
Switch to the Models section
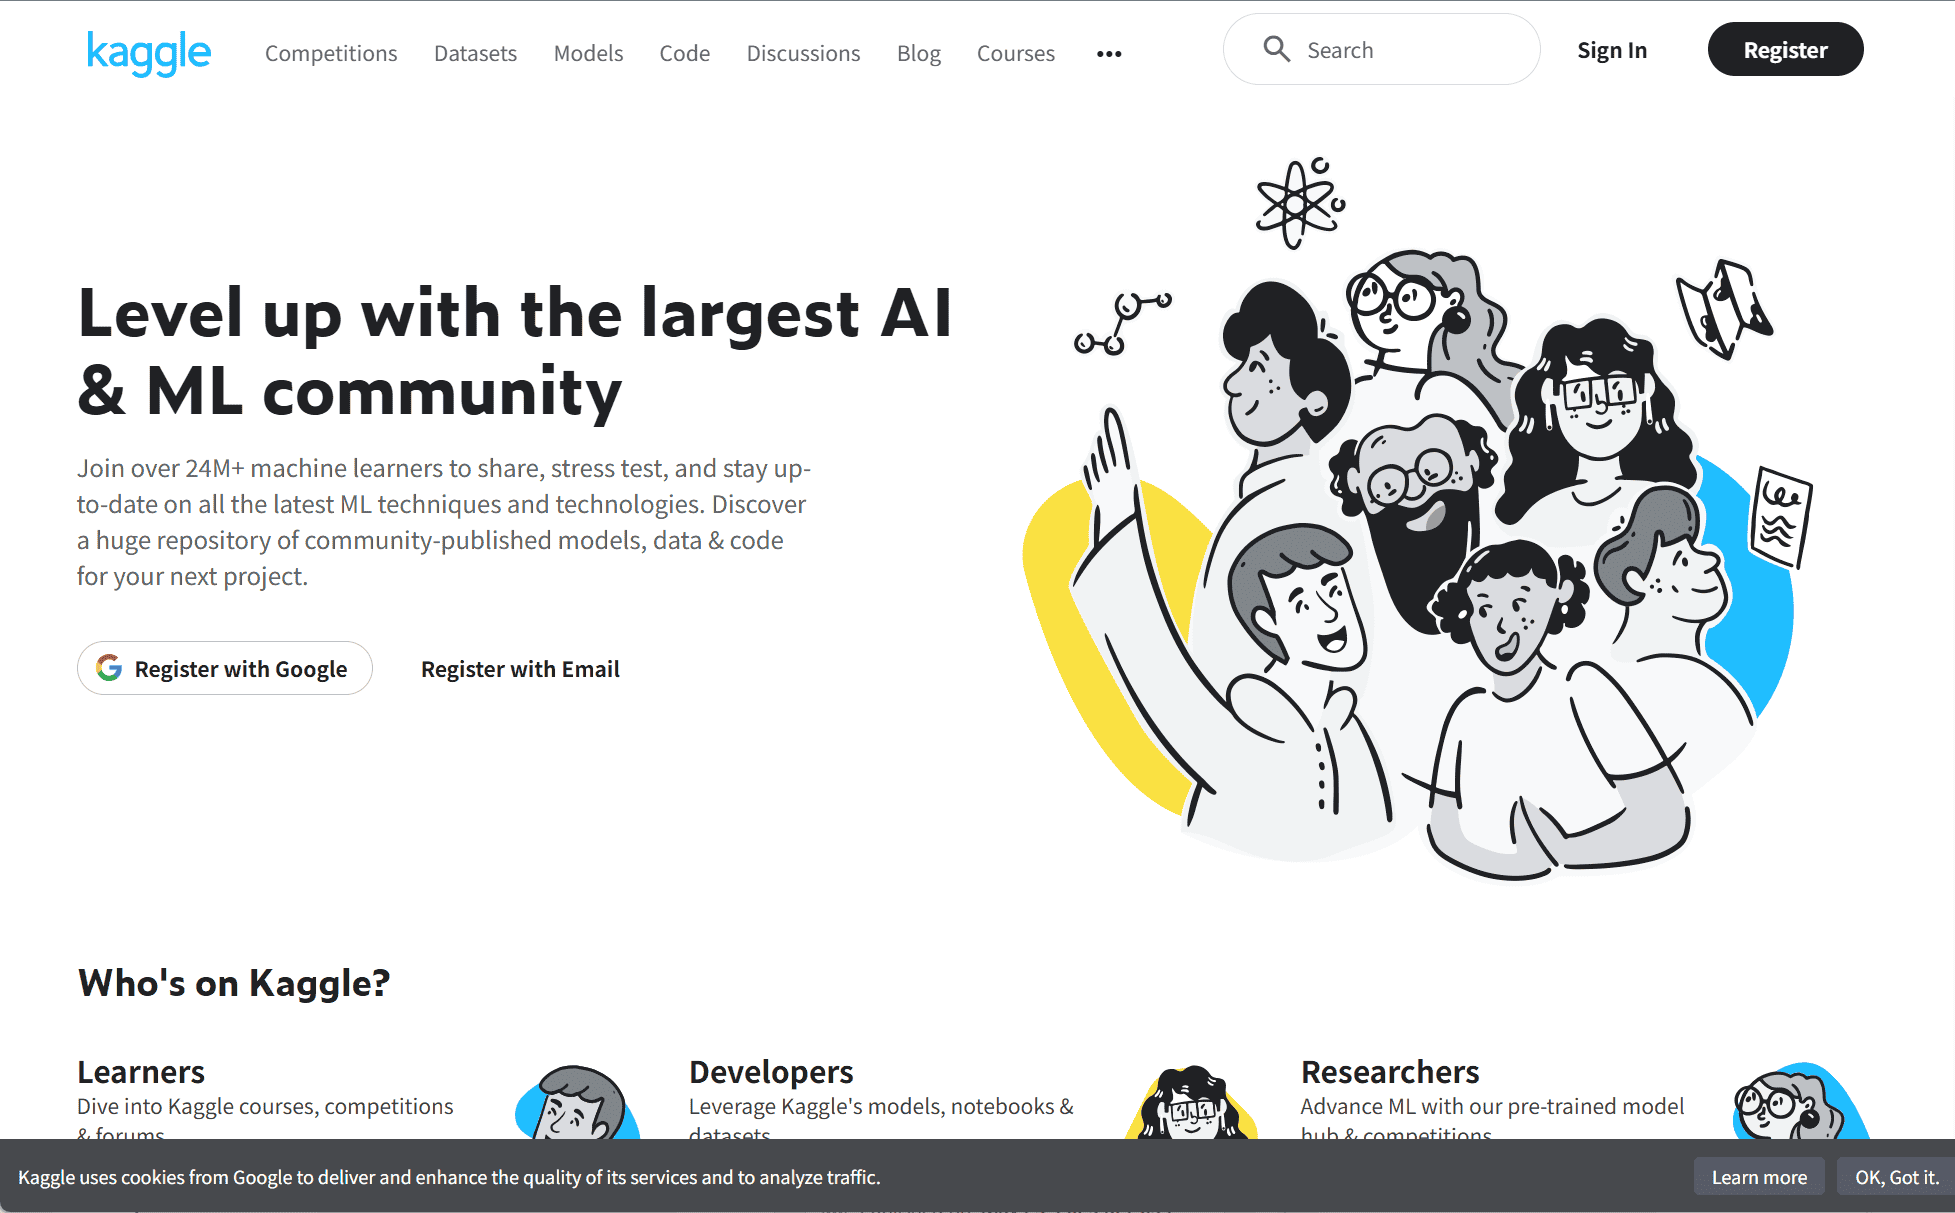588,53
